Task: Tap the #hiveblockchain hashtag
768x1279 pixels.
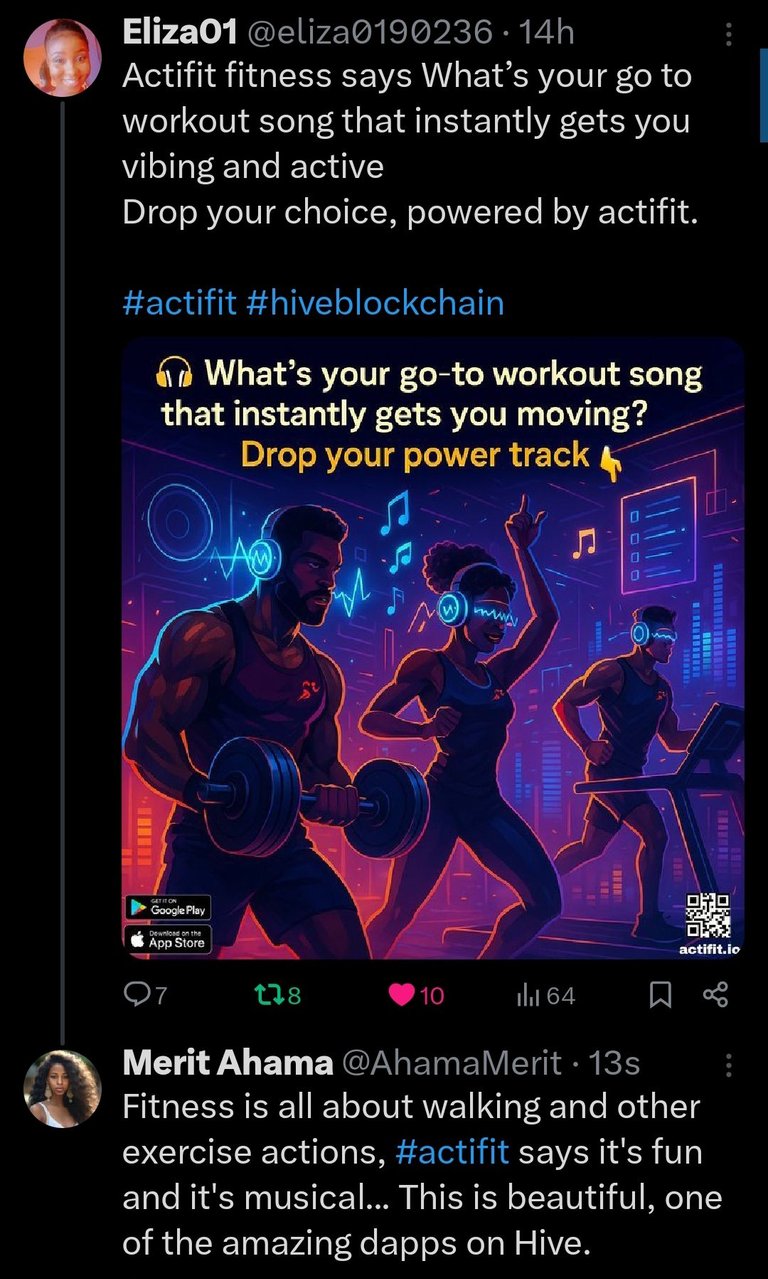Action: point(374,302)
